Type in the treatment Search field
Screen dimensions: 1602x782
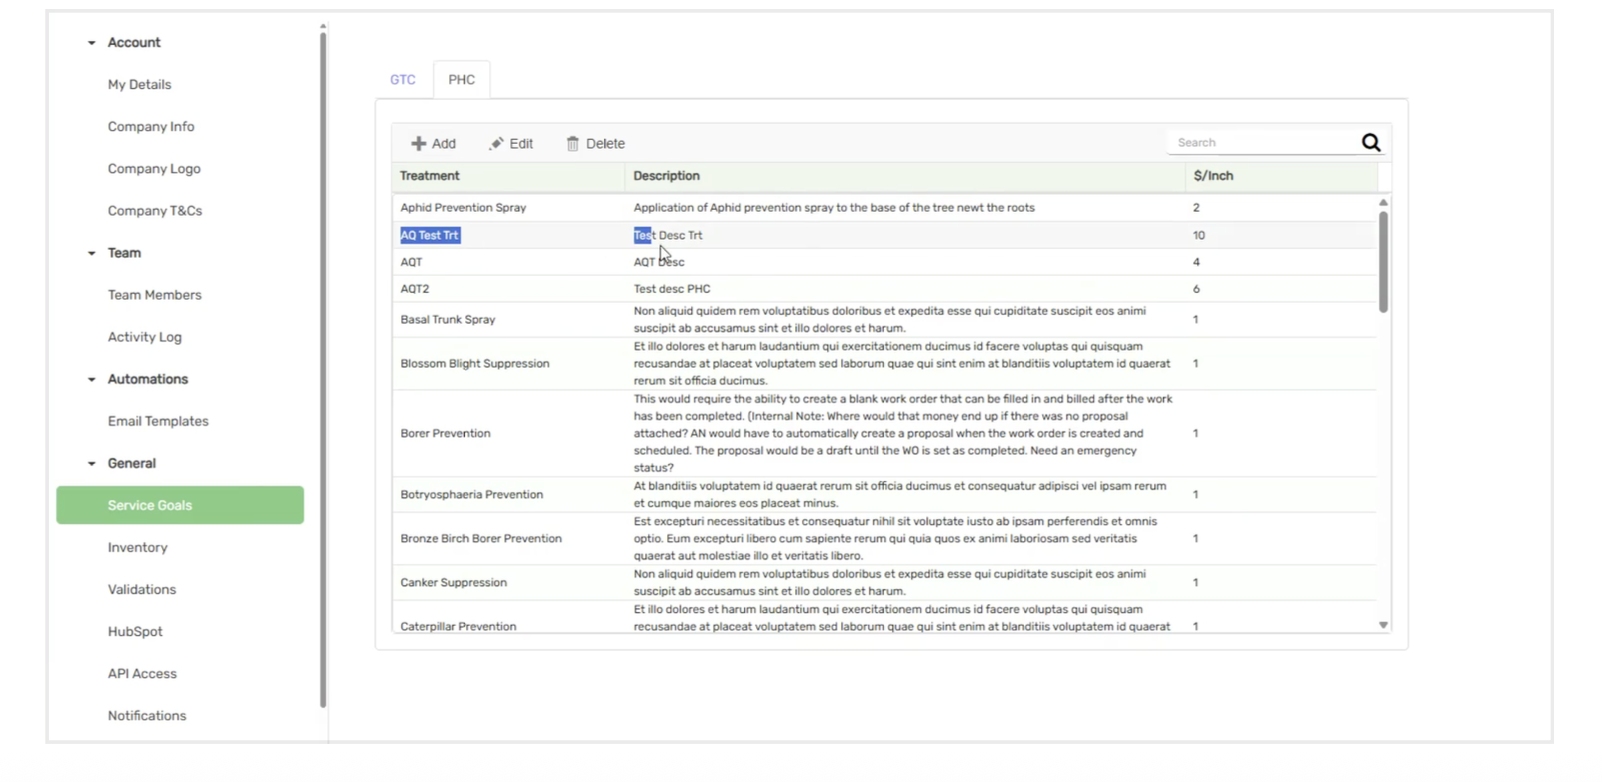pyautogui.click(x=1262, y=143)
